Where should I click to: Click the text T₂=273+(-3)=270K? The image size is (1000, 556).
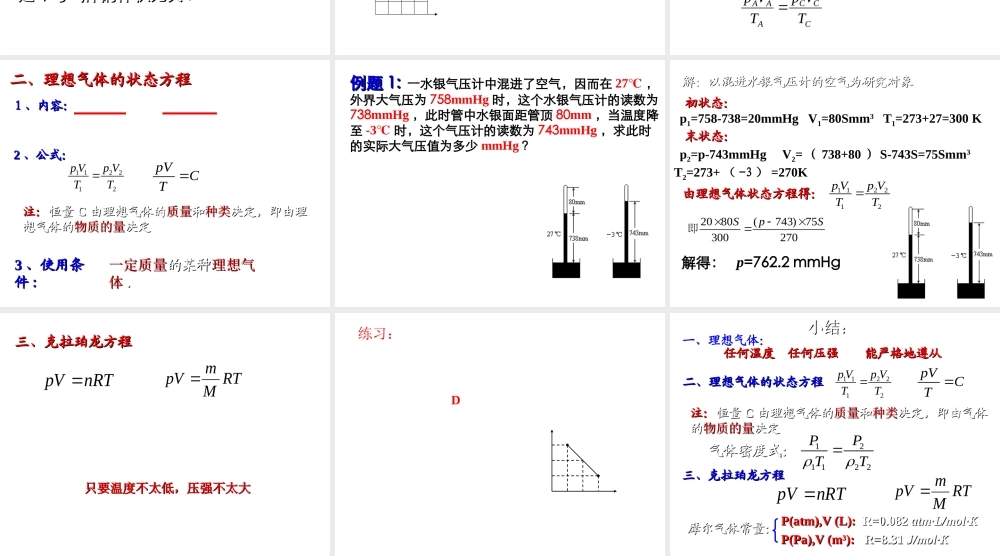click(741, 172)
